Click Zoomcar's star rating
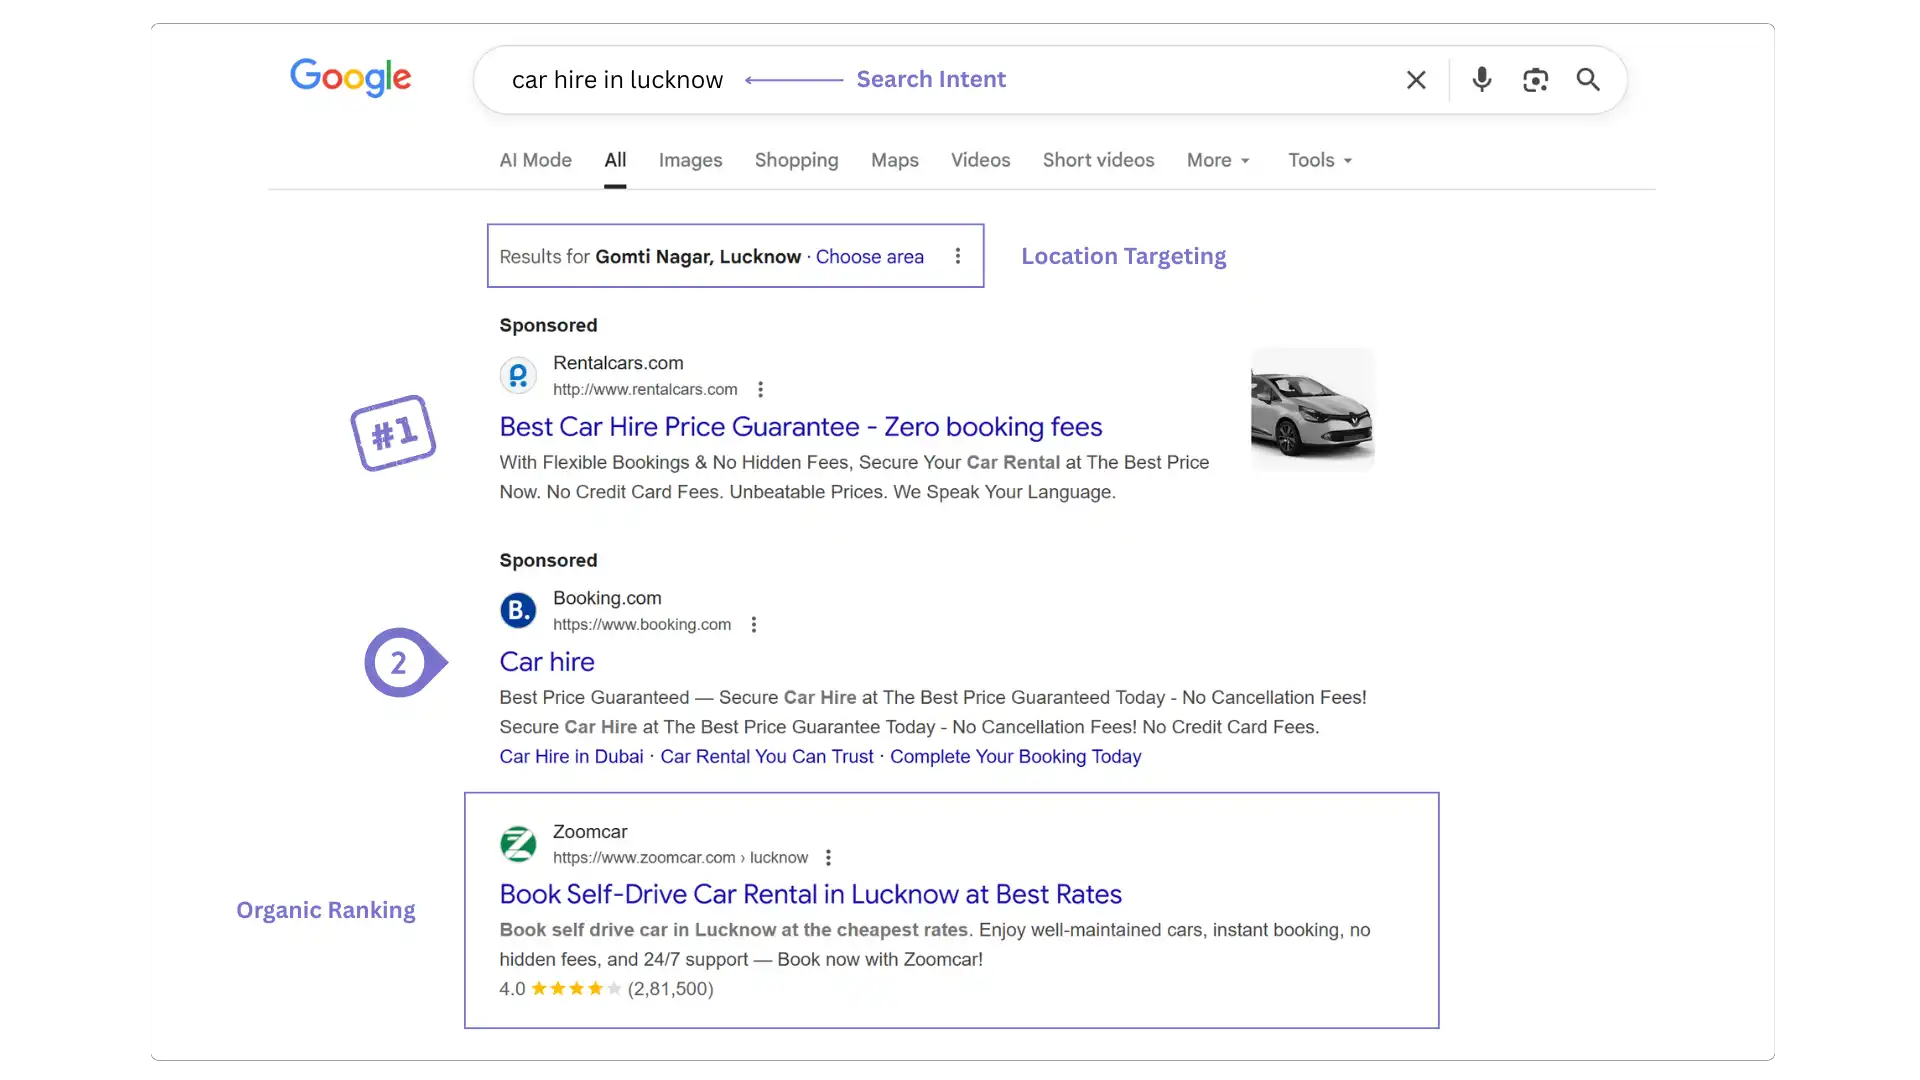The height and width of the screenshot is (1080, 1920). pyautogui.click(x=573, y=989)
